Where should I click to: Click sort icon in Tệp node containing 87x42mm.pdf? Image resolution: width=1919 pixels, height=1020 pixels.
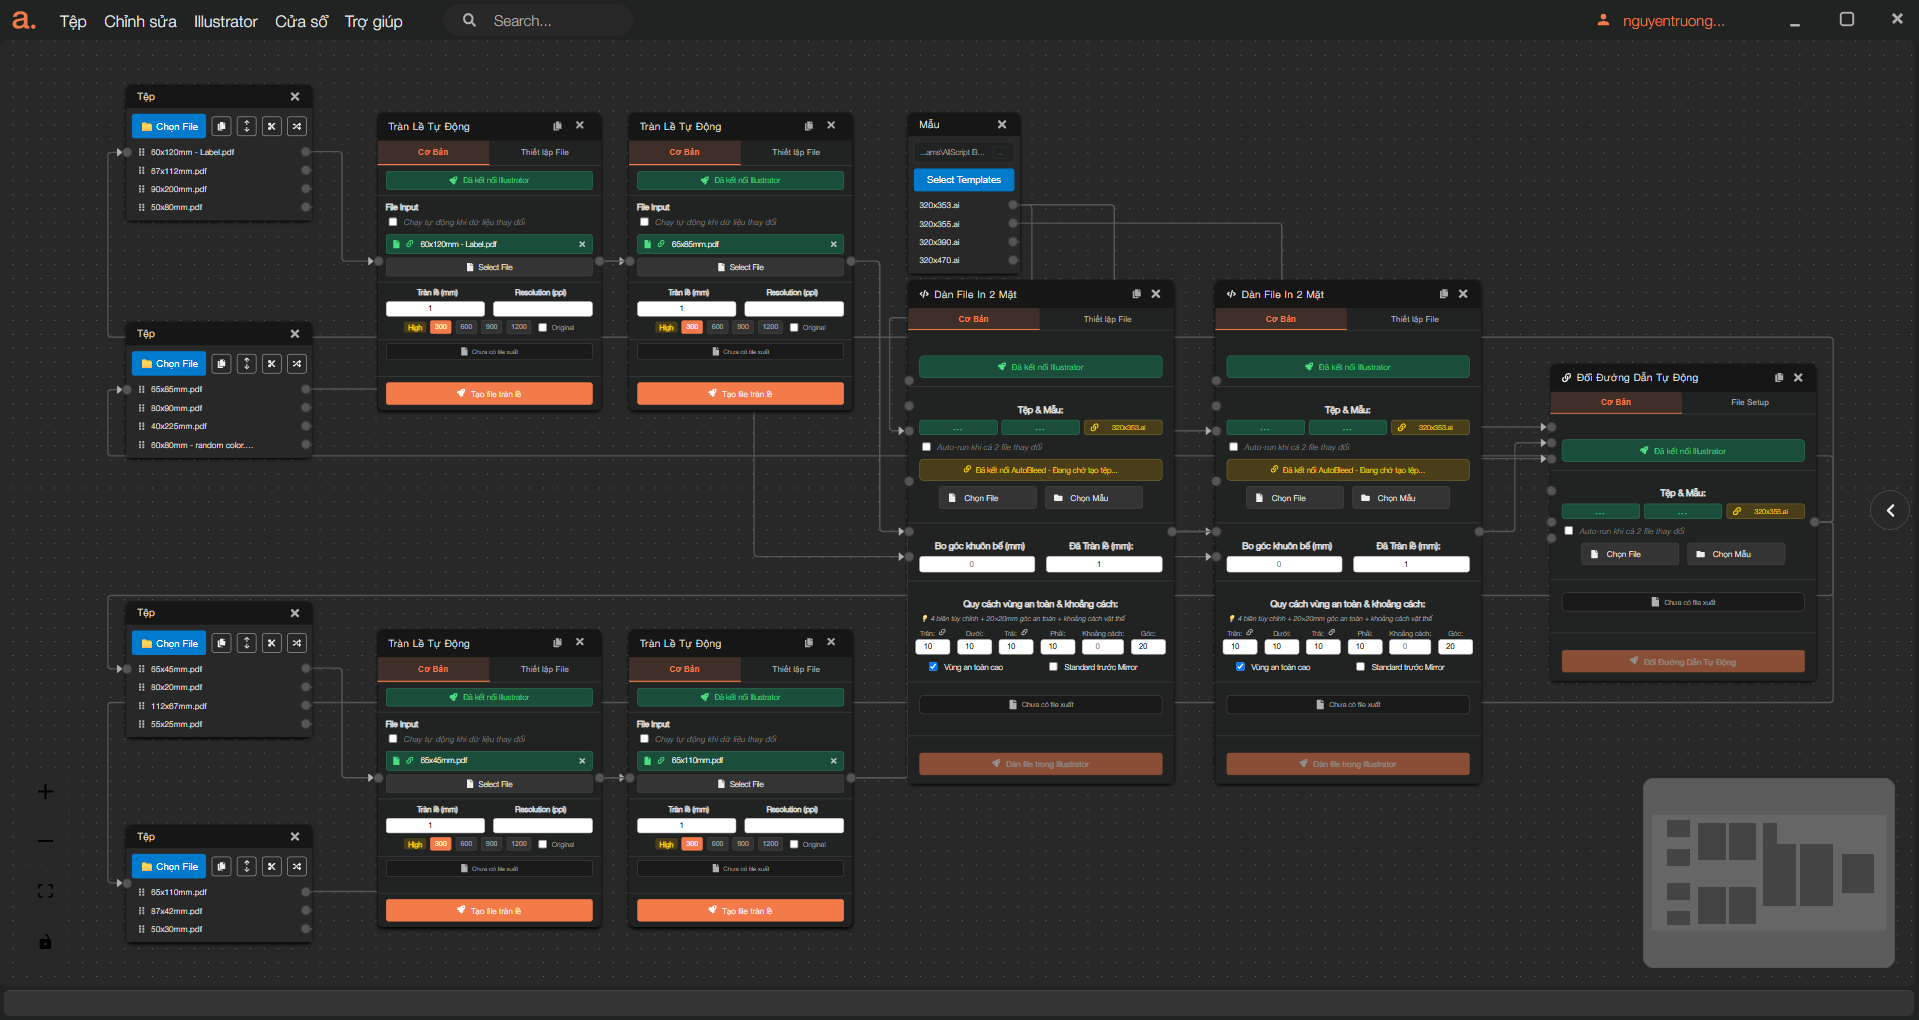click(x=246, y=867)
